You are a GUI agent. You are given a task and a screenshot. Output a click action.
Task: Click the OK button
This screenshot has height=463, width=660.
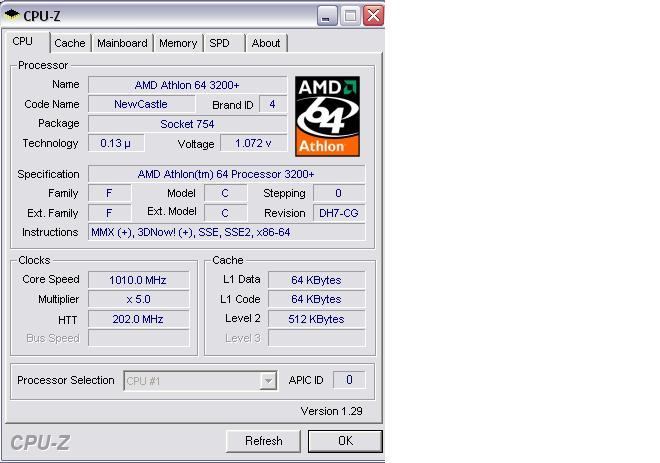(345, 441)
